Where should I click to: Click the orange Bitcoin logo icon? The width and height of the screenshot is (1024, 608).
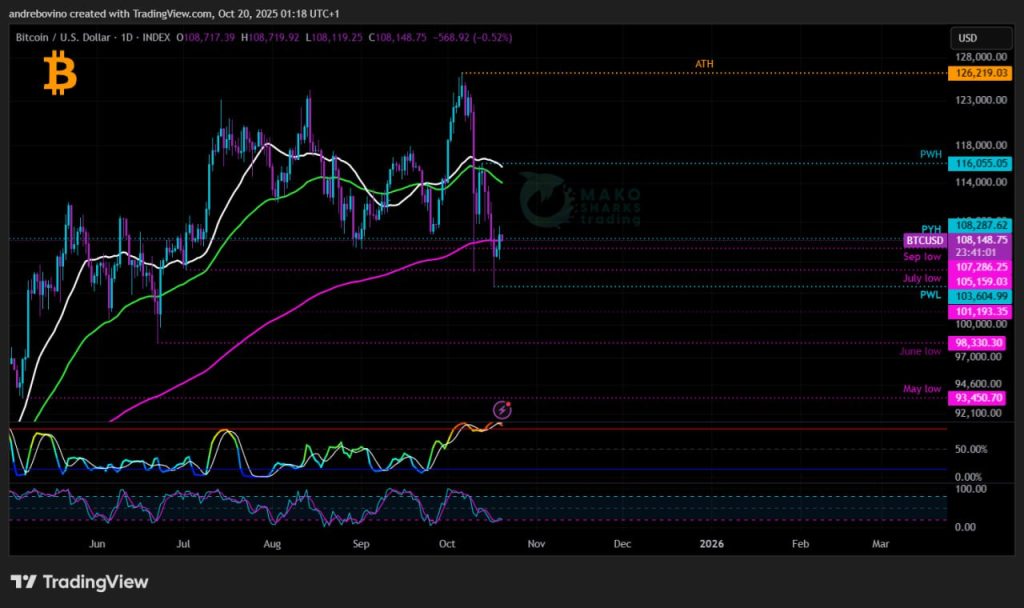pos(59,75)
